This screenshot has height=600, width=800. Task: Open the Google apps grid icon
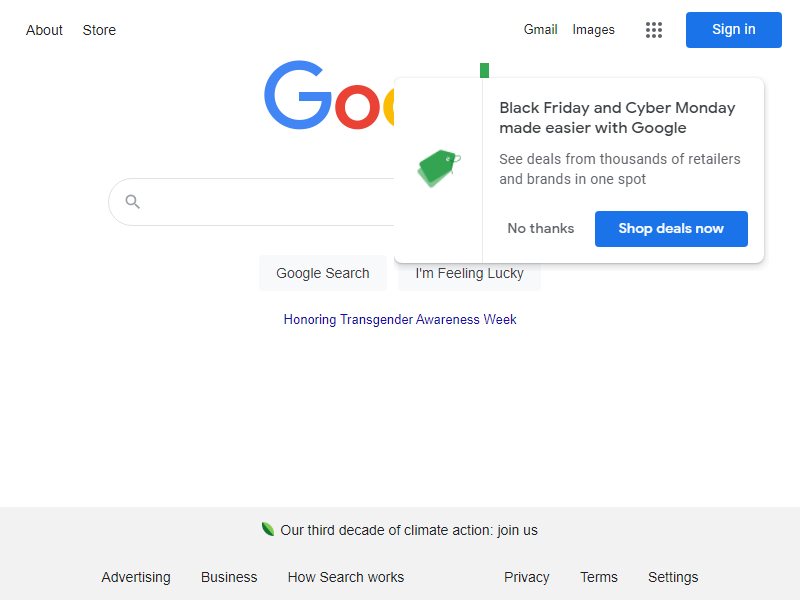tap(654, 30)
